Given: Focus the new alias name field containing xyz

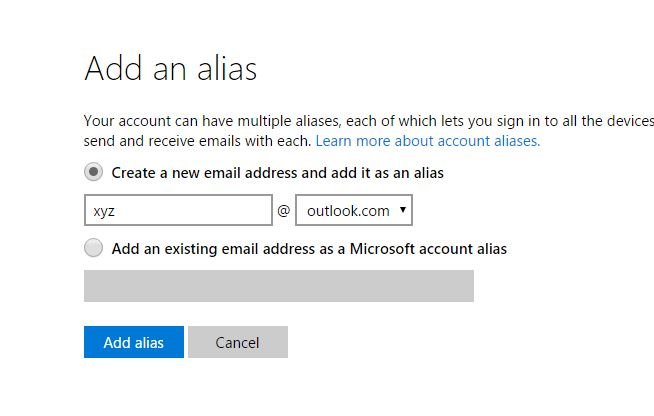Looking at the screenshot, I should pyautogui.click(x=178, y=211).
